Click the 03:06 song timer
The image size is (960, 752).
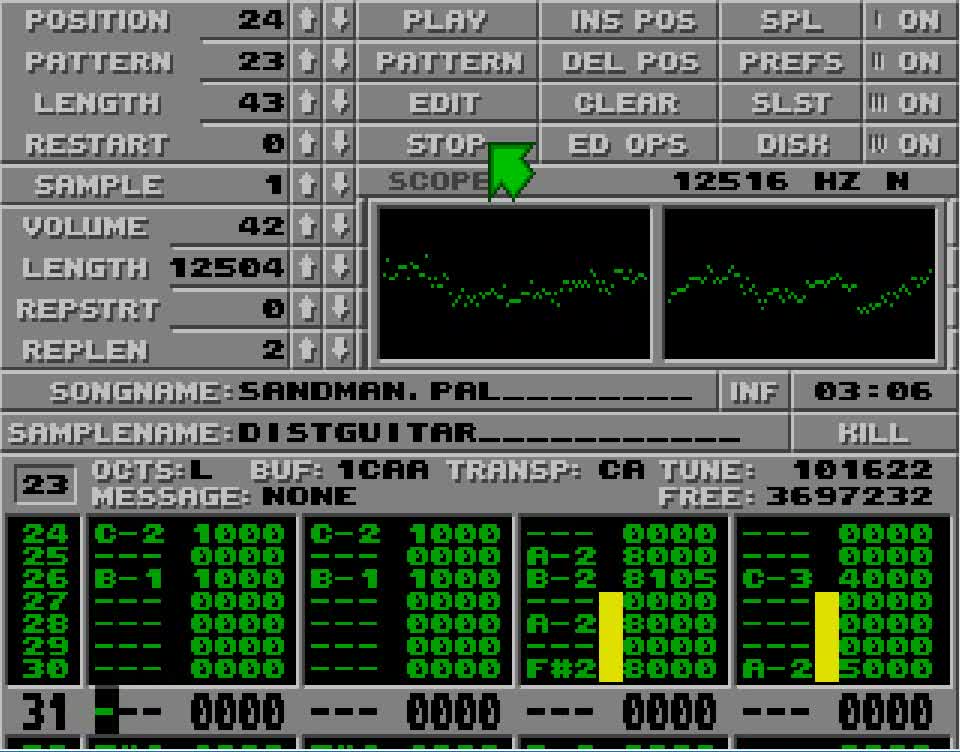point(874,391)
